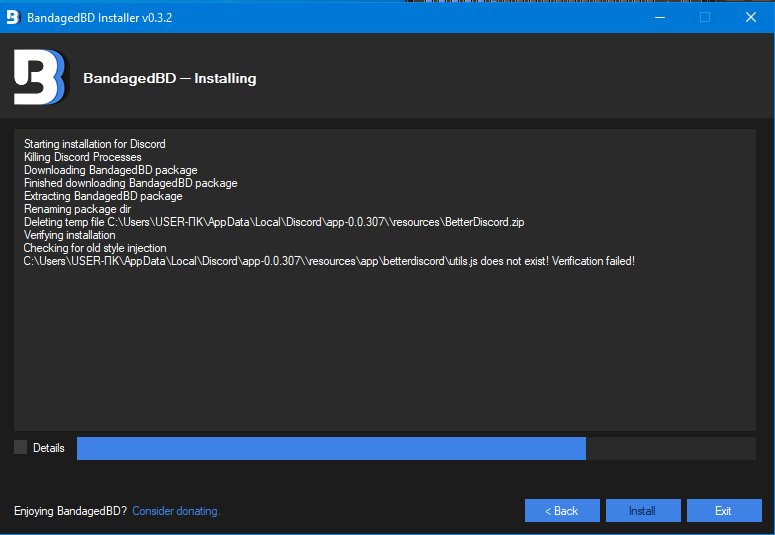Go back with the Back button
Screen dimensions: 775x535
point(562,510)
